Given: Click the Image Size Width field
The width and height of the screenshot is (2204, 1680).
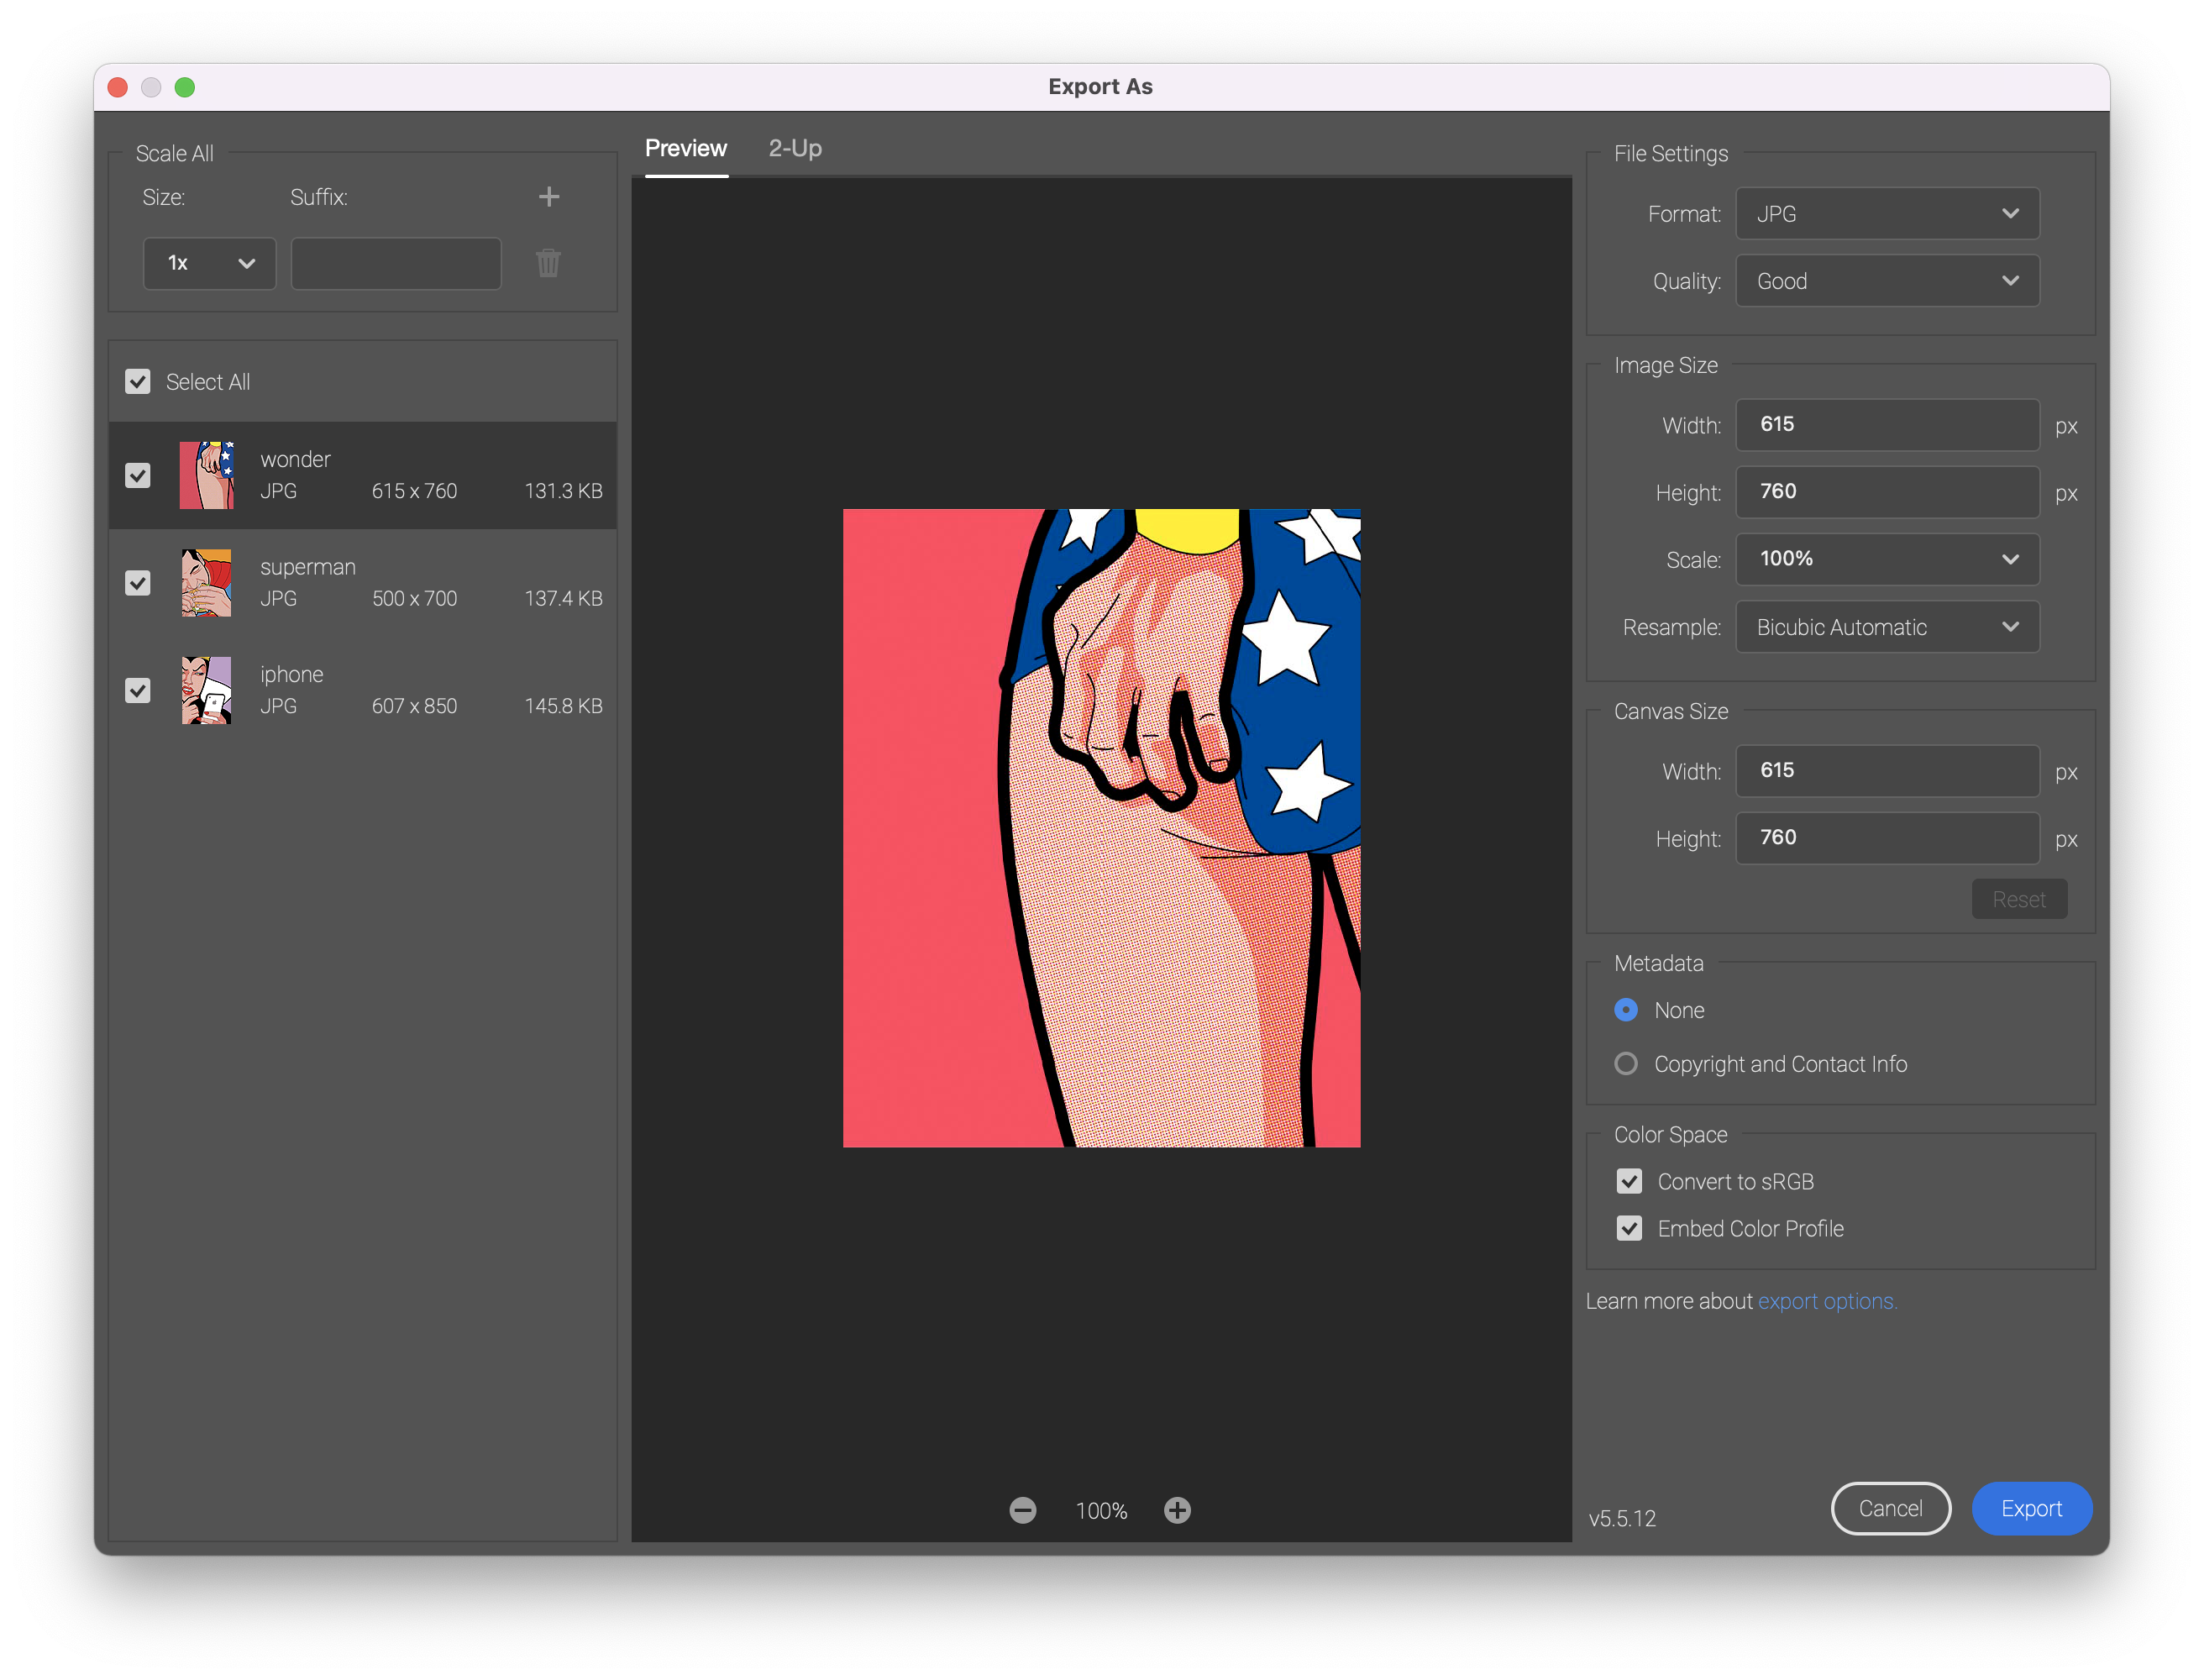Looking at the screenshot, I should coord(1887,424).
